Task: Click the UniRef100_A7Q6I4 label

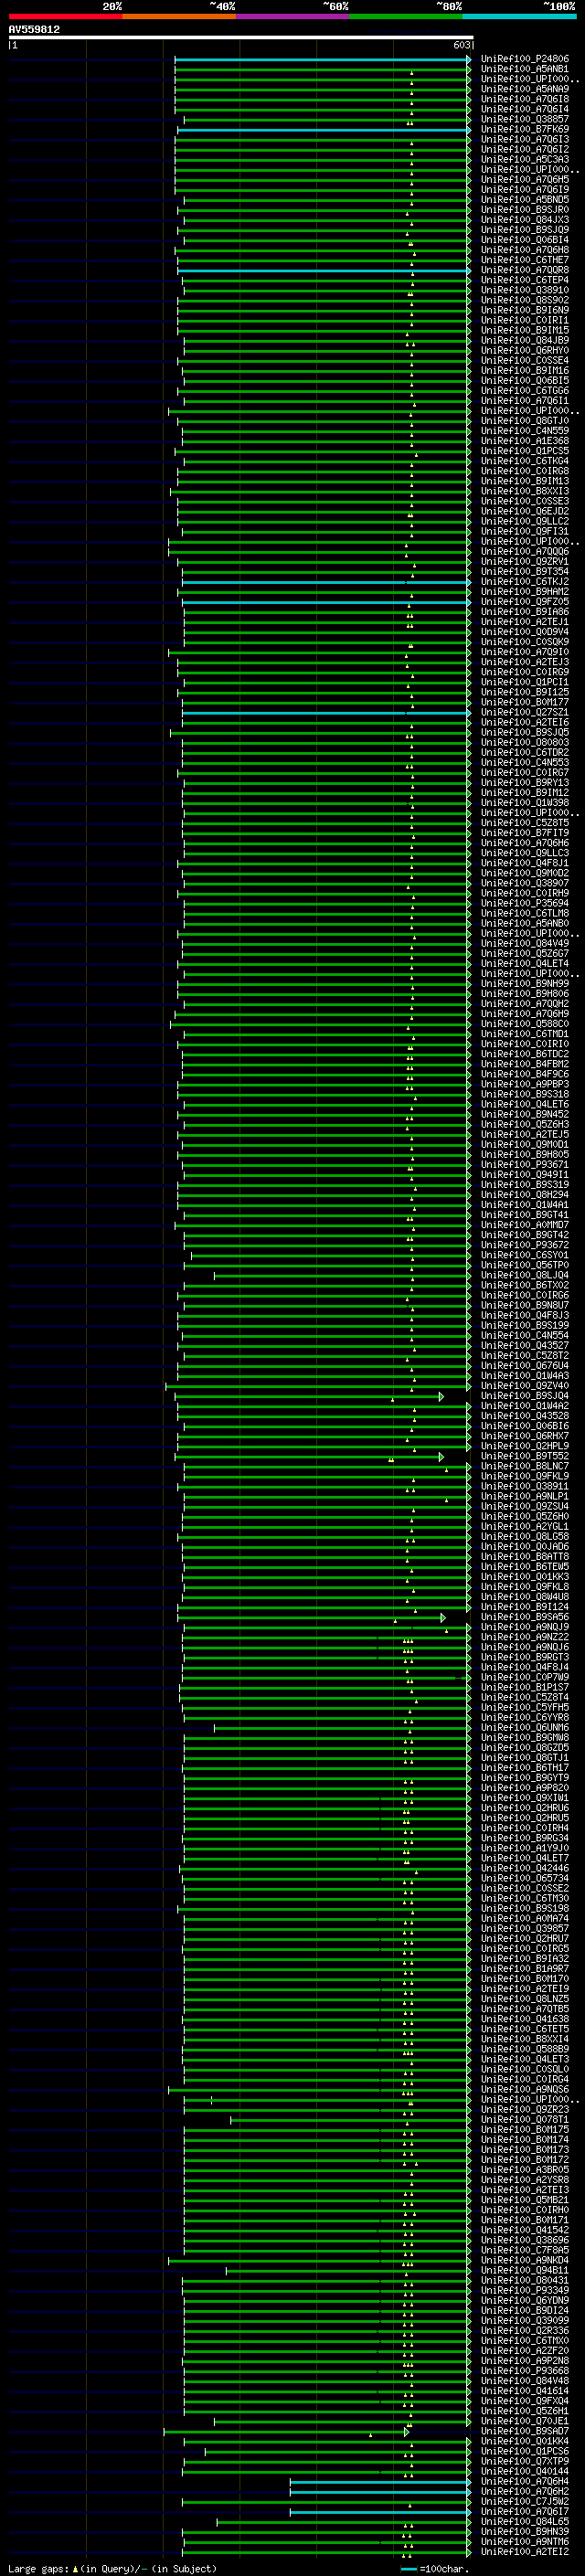Action: click(525, 109)
